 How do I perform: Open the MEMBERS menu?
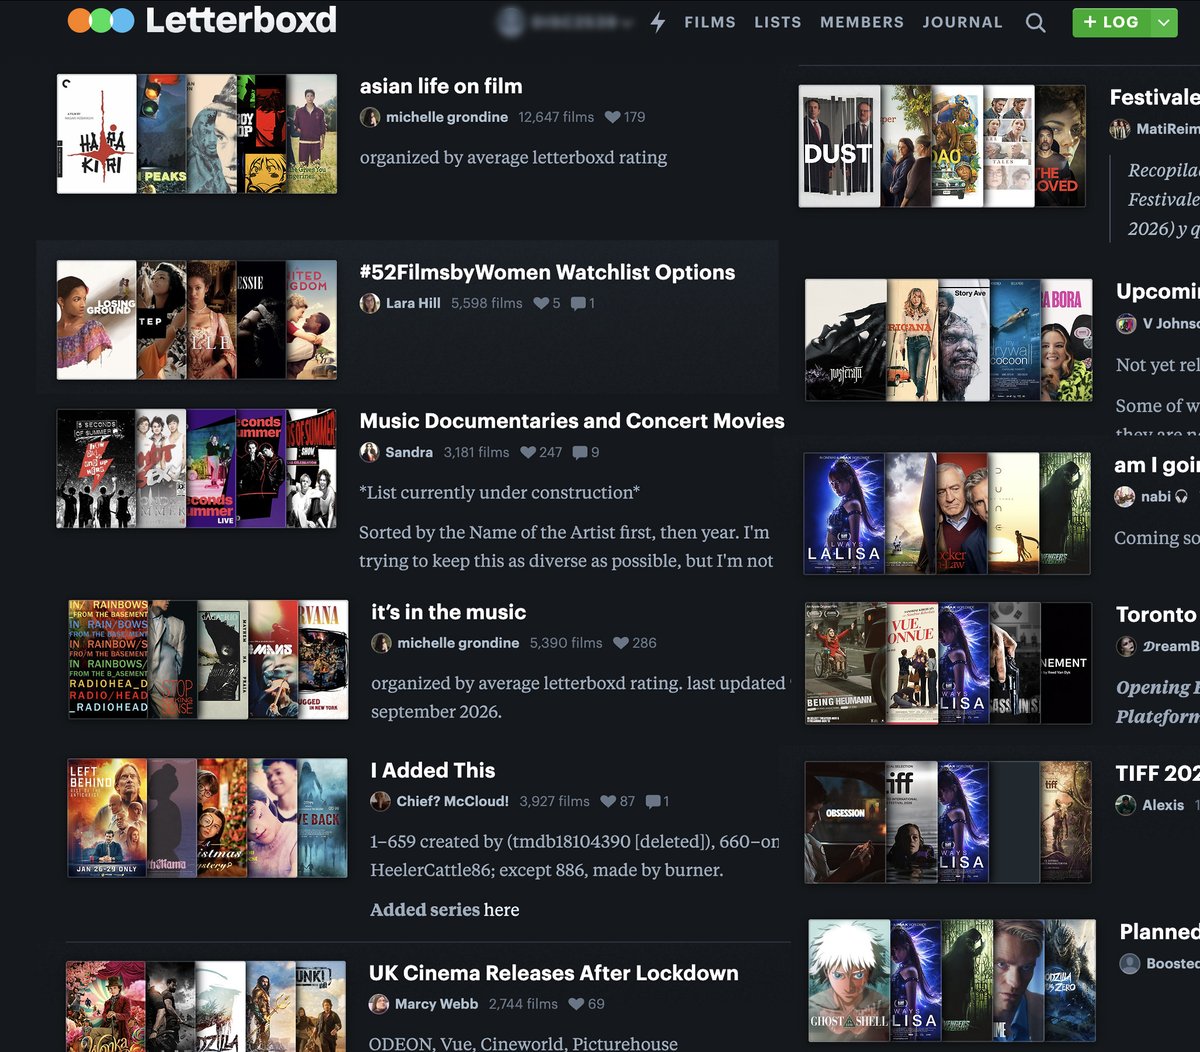tap(862, 22)
